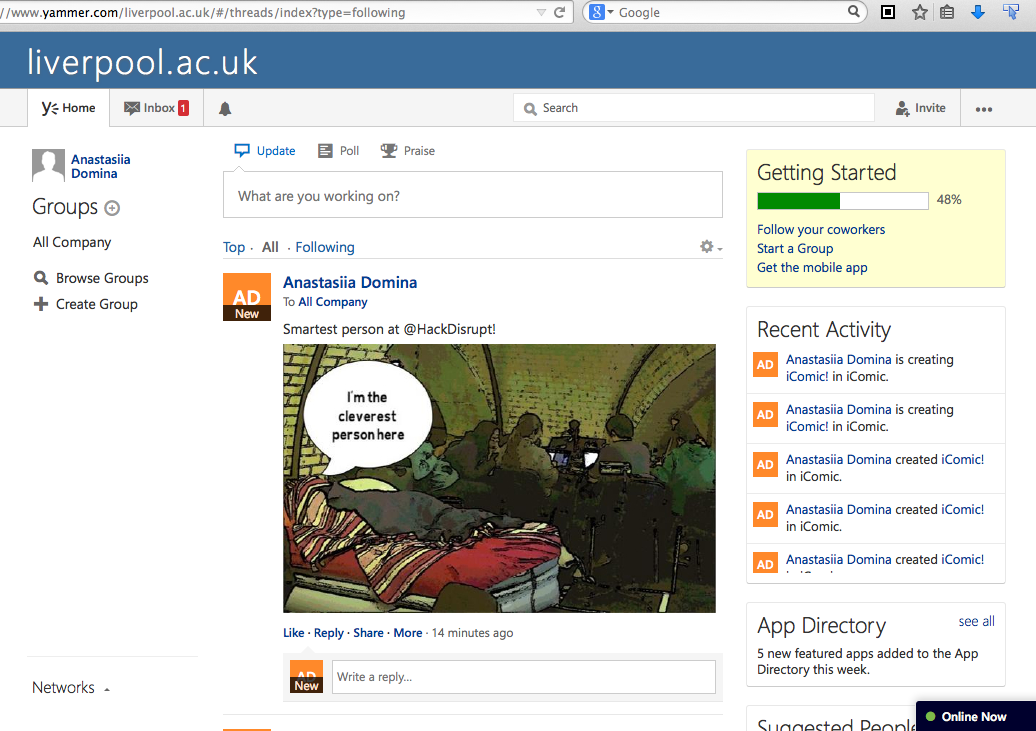The width and height of the screenshot is (1036, 731).
Task: Click the Poll list icon
Action: tap(325, 151)
